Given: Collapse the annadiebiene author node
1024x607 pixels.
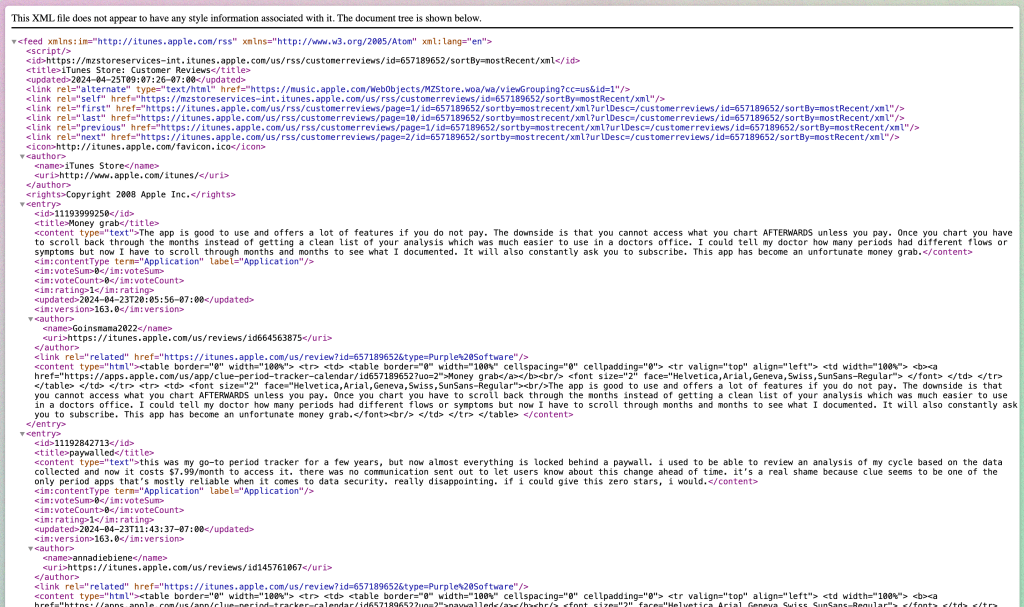Looking at the screenshot, I should [x=30, y=548].
